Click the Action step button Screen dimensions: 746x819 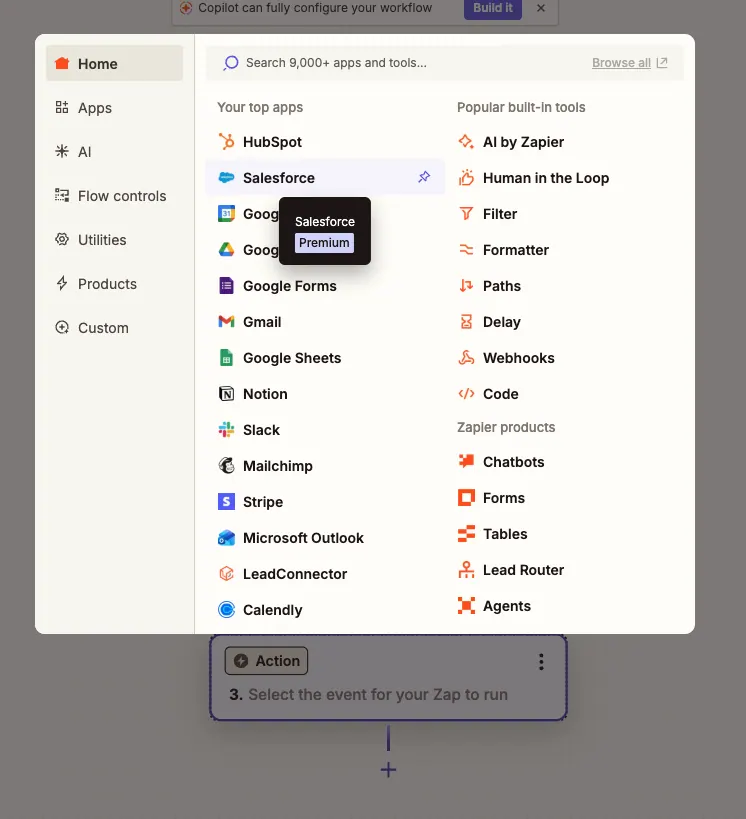pos(266,661)
